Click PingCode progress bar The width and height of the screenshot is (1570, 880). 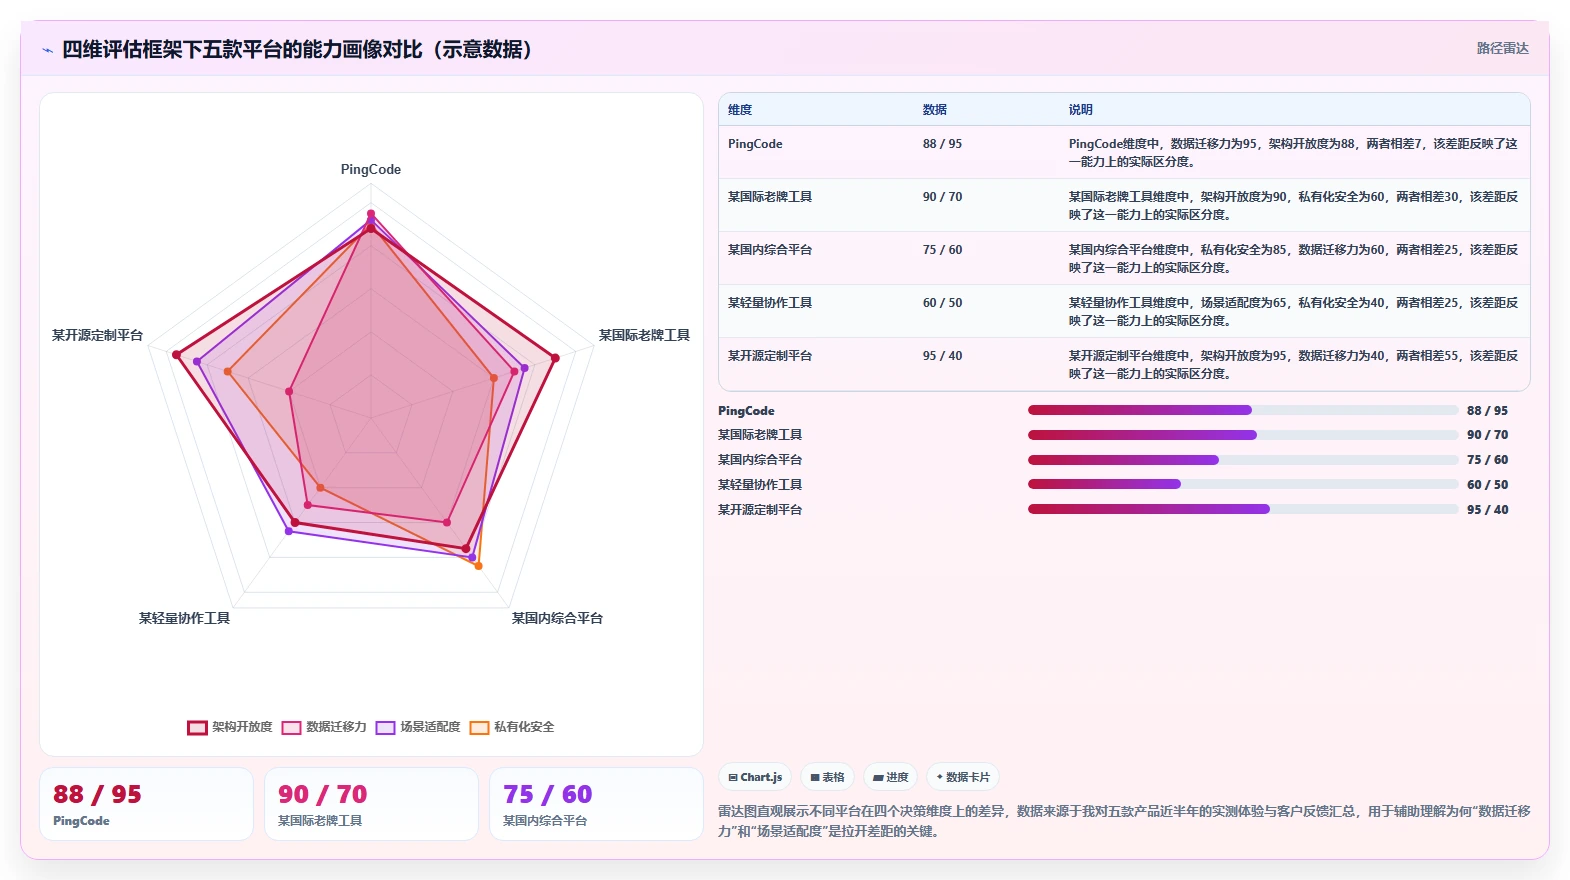pyautogui.click(x=1243, y=410)
